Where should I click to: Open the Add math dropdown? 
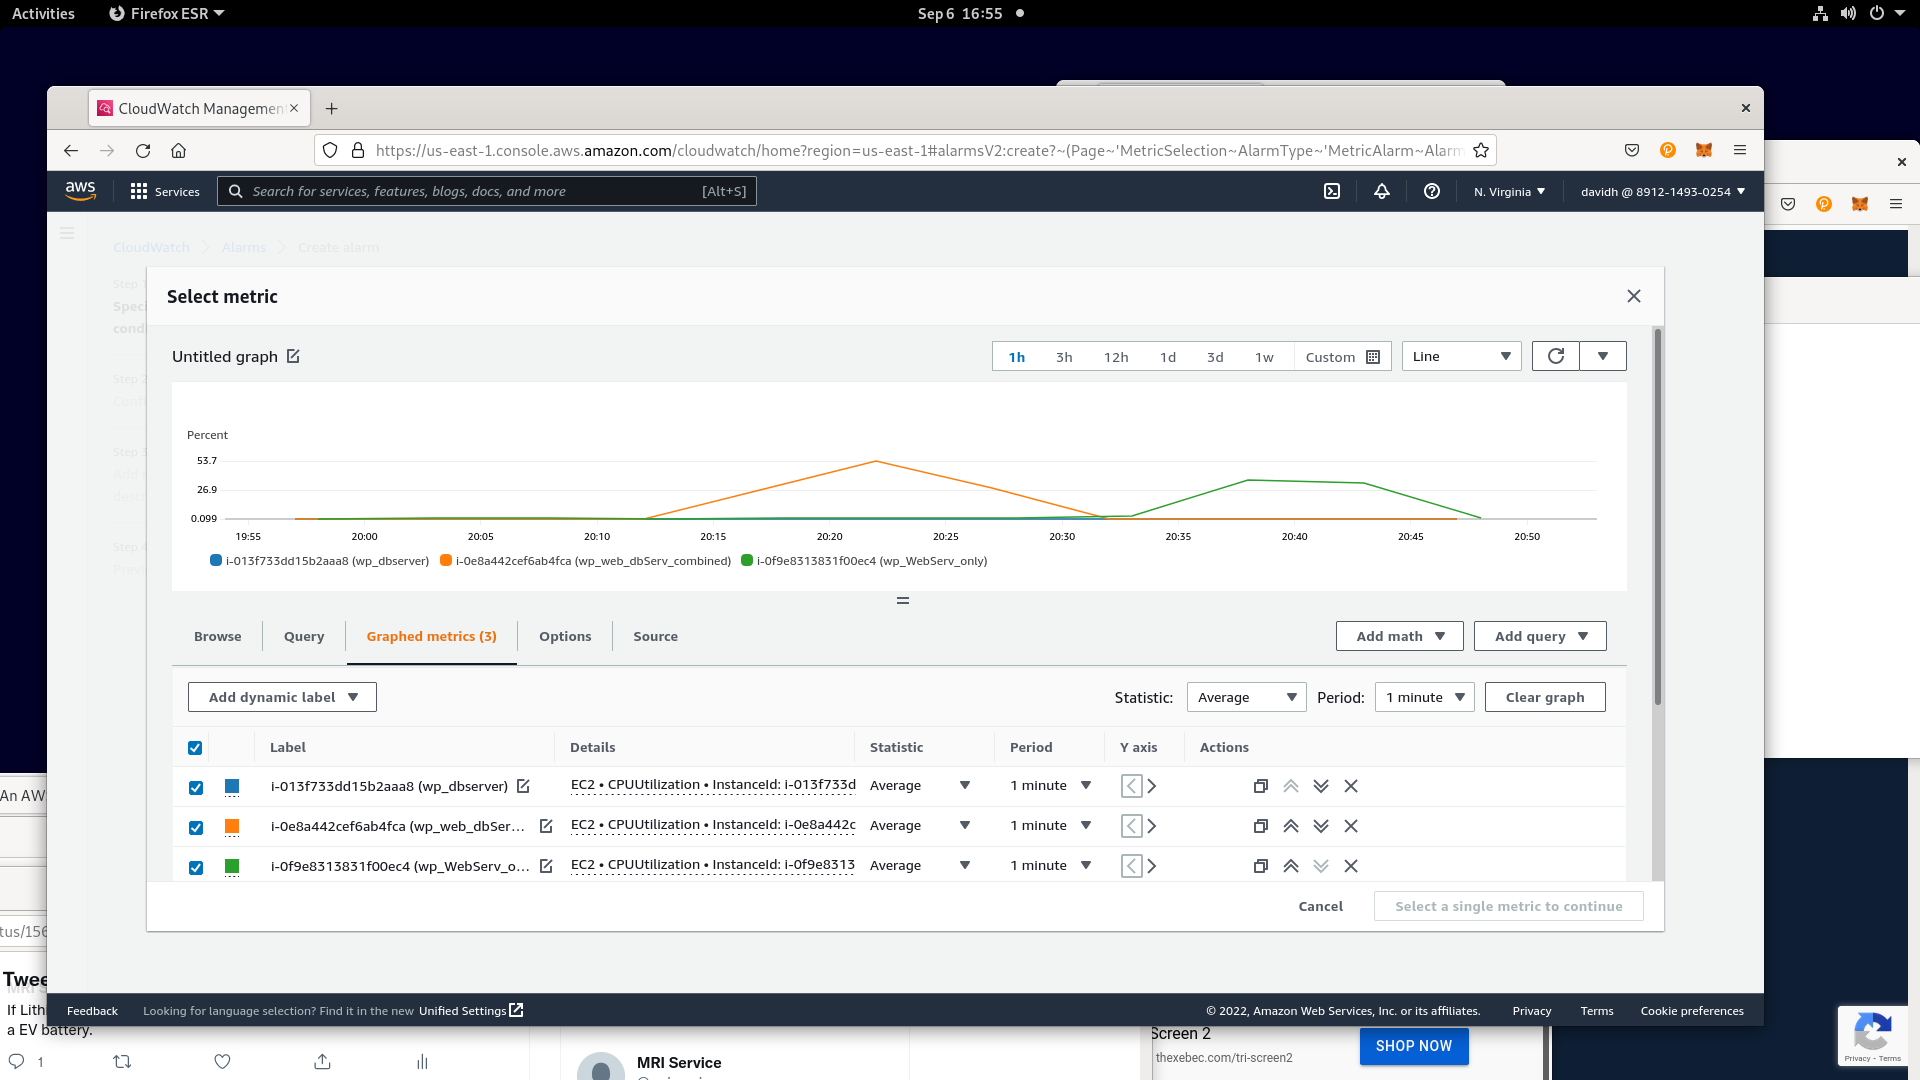coord(1399,636)
